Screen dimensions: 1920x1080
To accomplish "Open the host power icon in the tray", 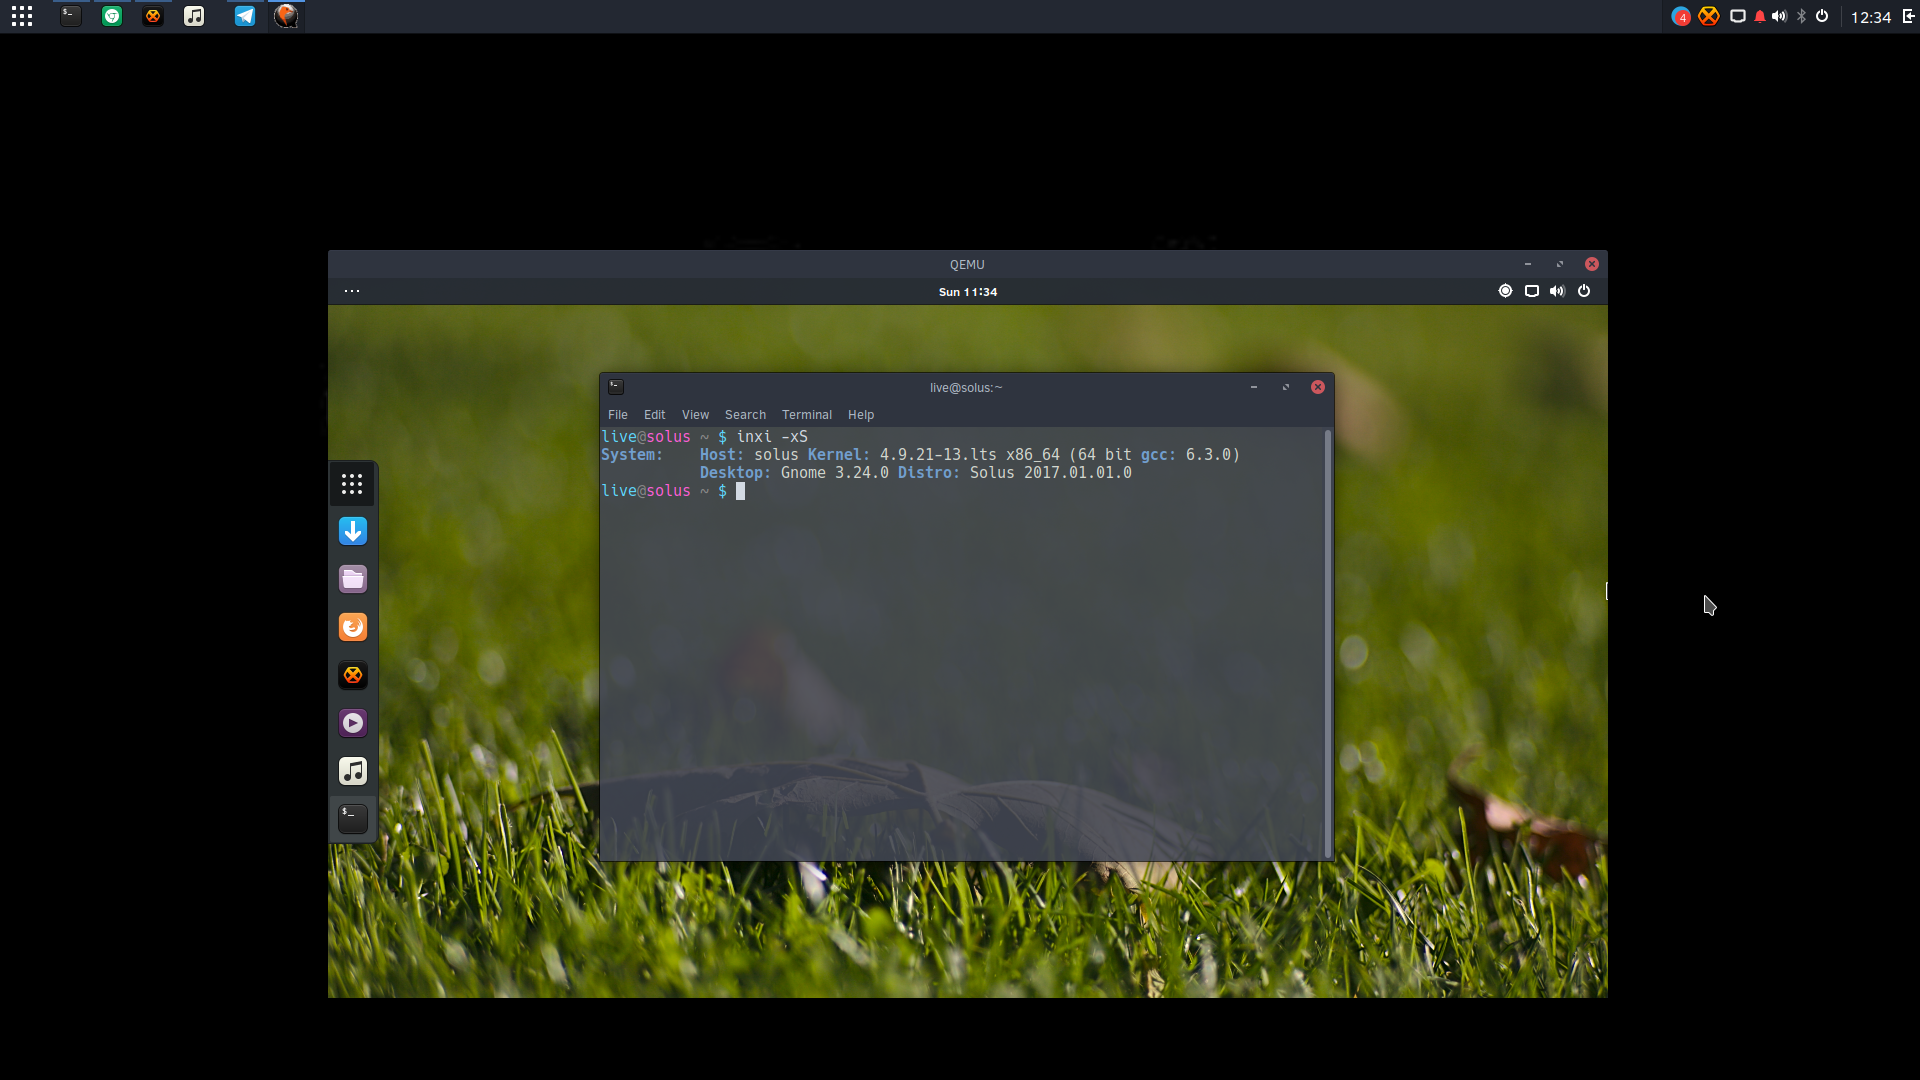I will tap(1822, 16).
